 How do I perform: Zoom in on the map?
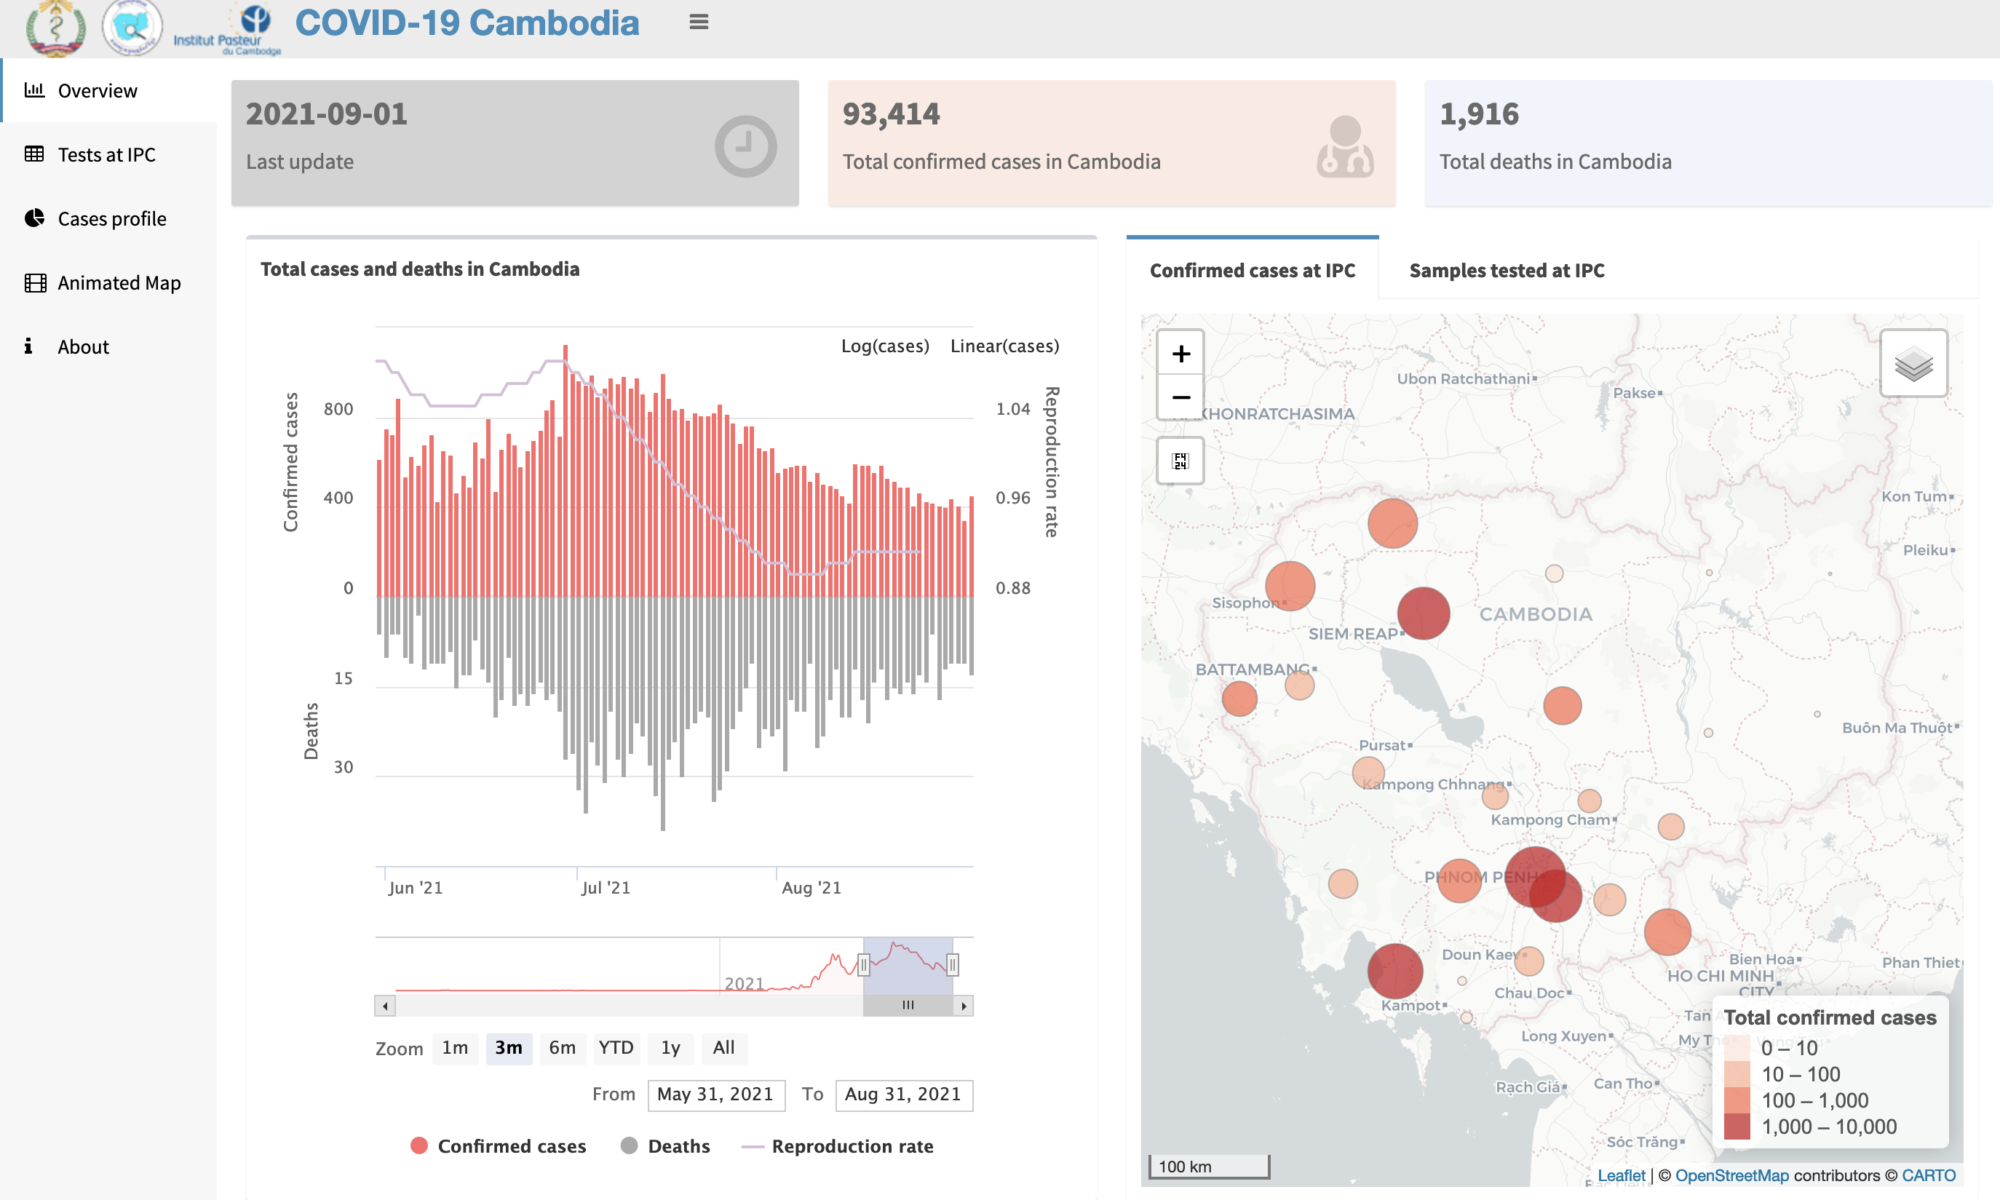pos(1181,354)
